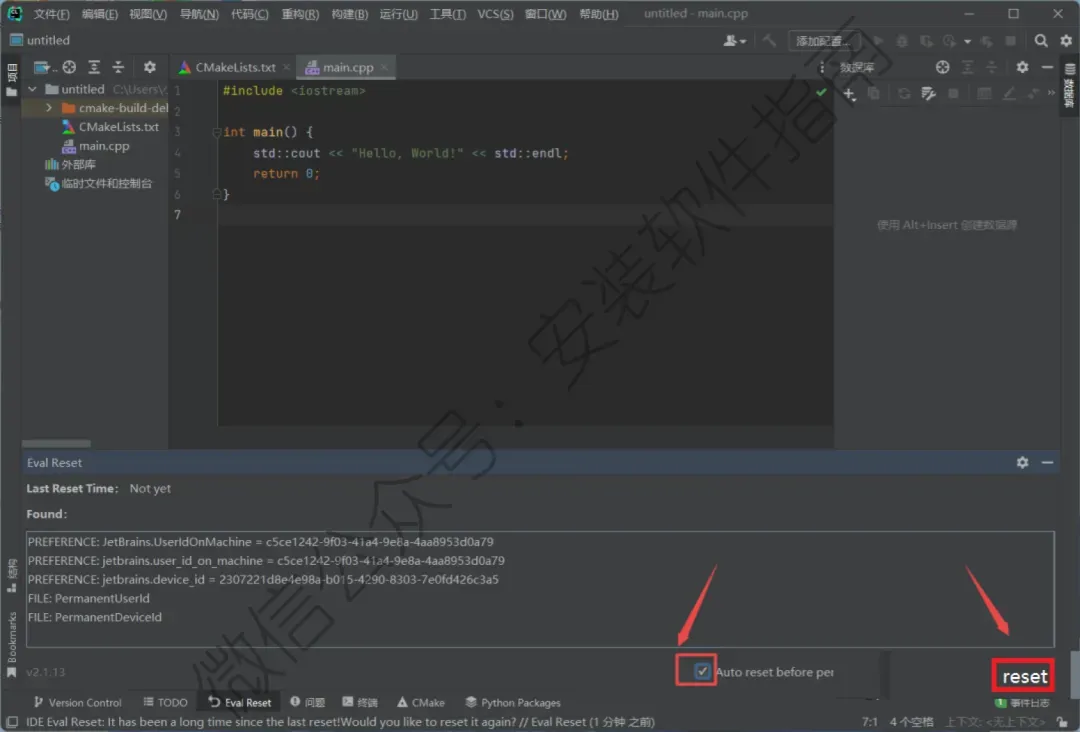Toggle Auto reset before per checkbox
The height and width of the screenshot is (732, 1080).
pos(701,671)
